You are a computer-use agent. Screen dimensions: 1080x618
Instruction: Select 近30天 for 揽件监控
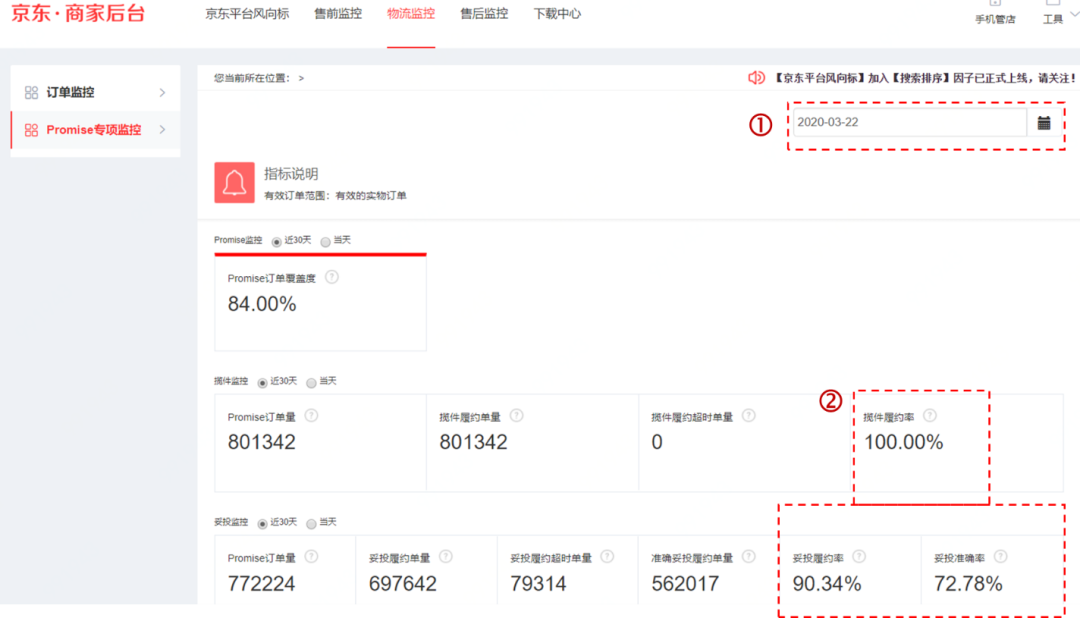(262, 383)
